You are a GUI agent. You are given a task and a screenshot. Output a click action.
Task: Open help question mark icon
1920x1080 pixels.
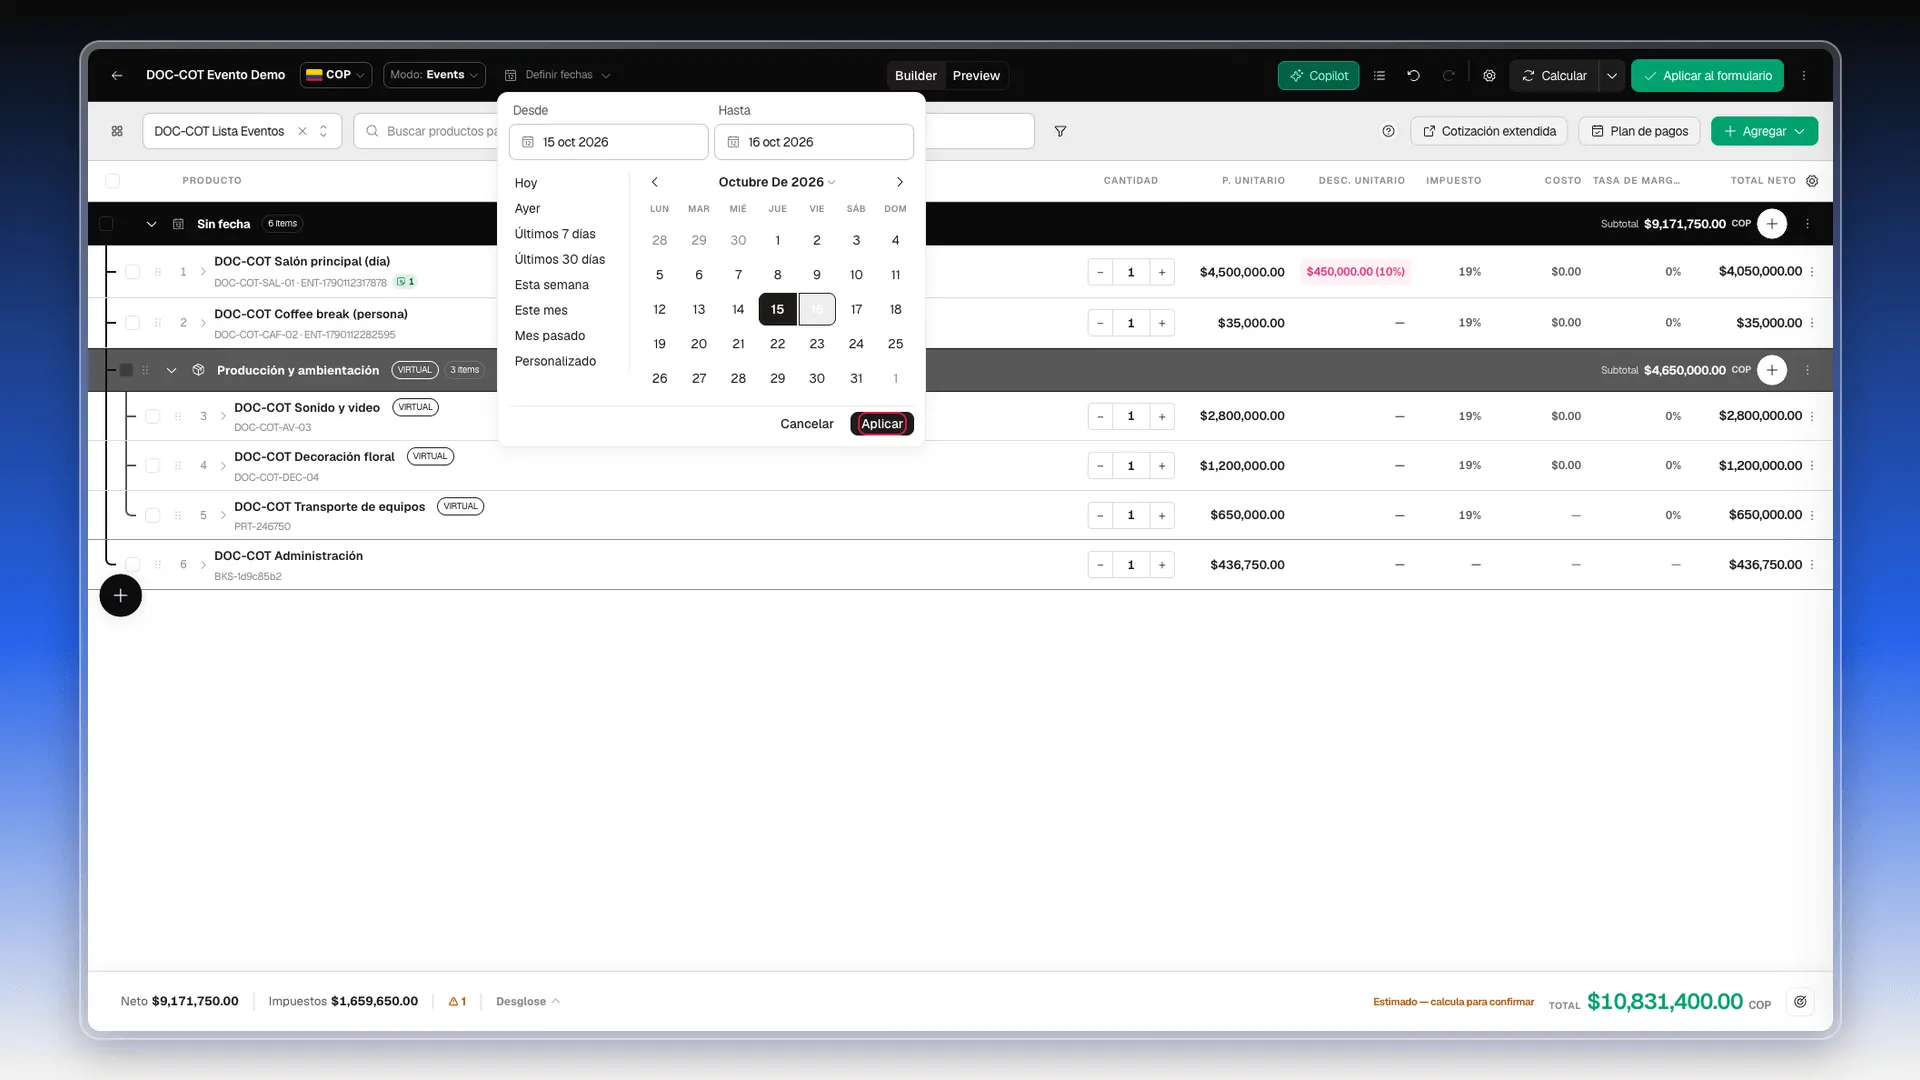coord(1388,131)
